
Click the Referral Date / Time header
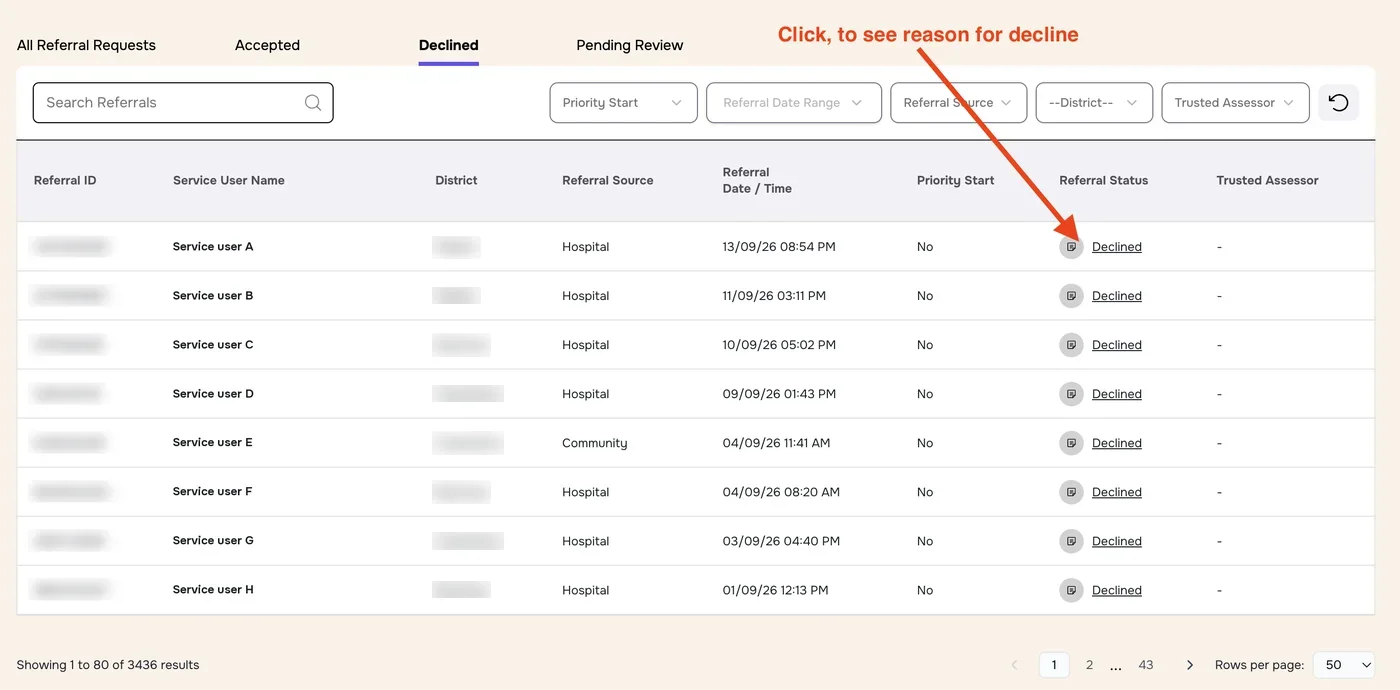(x=757, y=180)
